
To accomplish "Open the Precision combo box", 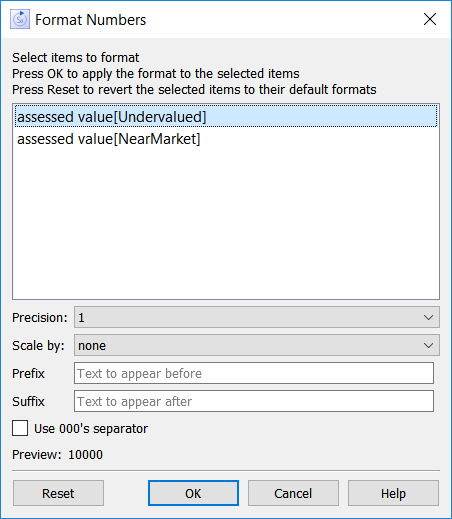I will 257,317.
